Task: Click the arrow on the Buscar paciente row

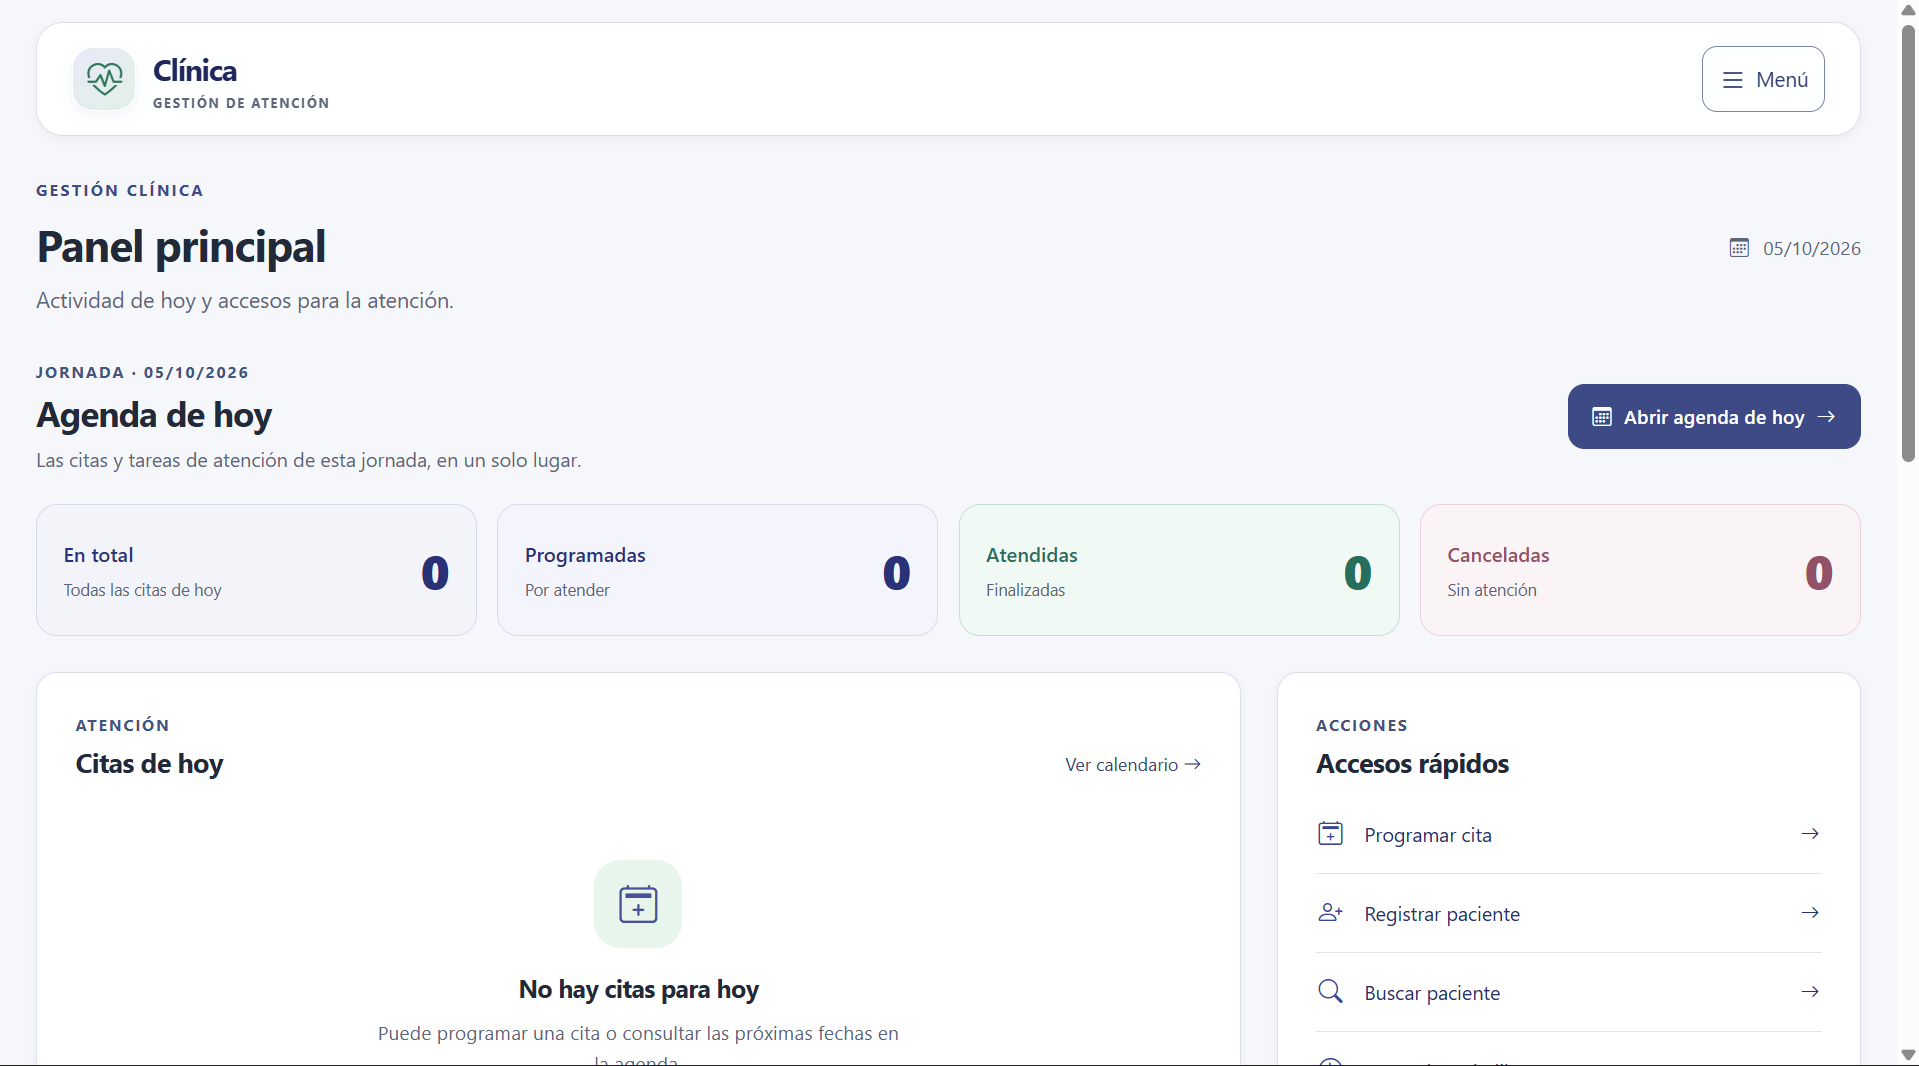Action: pyautogui.click(x=1810, y=992)
